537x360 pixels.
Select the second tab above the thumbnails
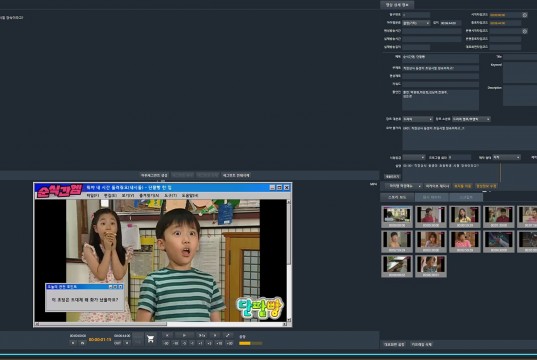pos(432,197)
